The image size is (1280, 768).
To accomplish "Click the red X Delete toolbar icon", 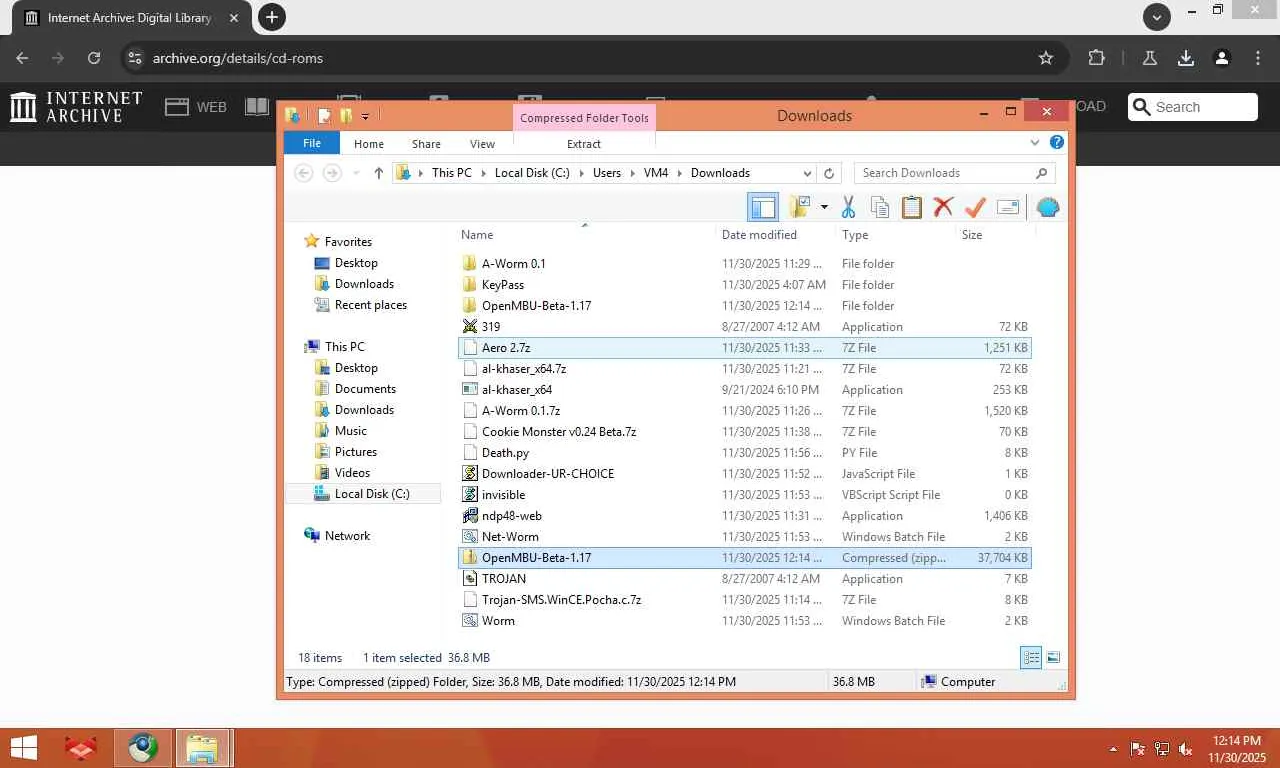I will click(943, 207).
